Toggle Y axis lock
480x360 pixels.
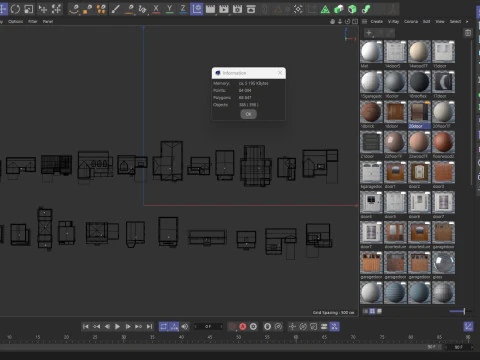coord(169,9)
